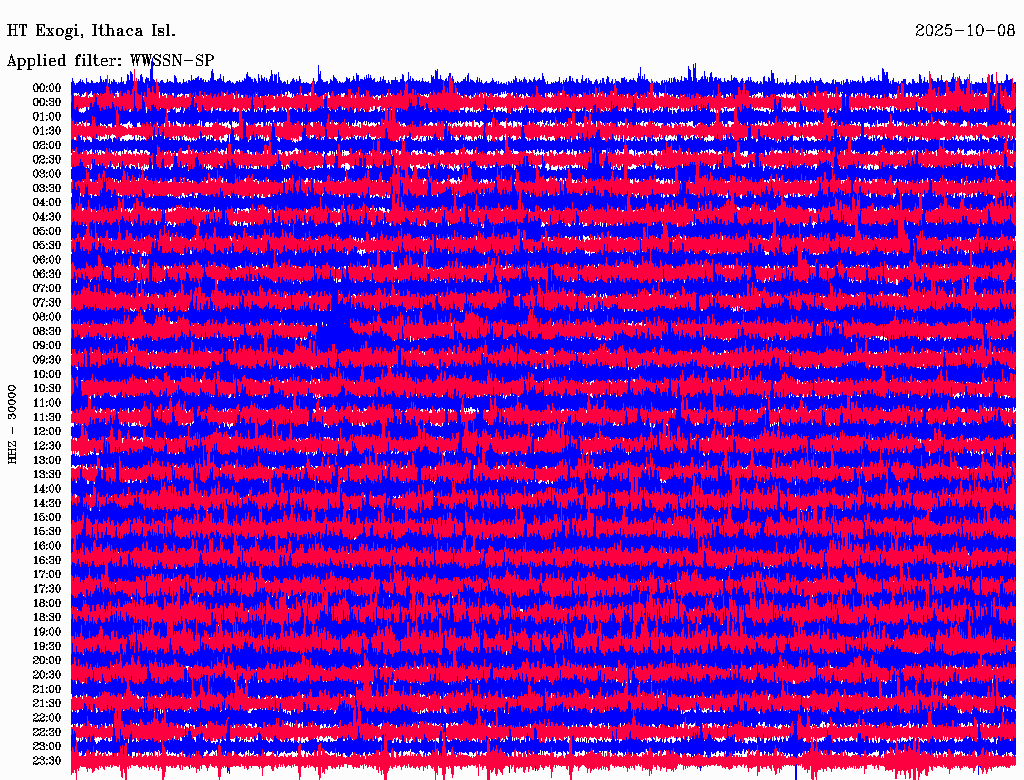Select the 22:00 time label

coord(47,717)
